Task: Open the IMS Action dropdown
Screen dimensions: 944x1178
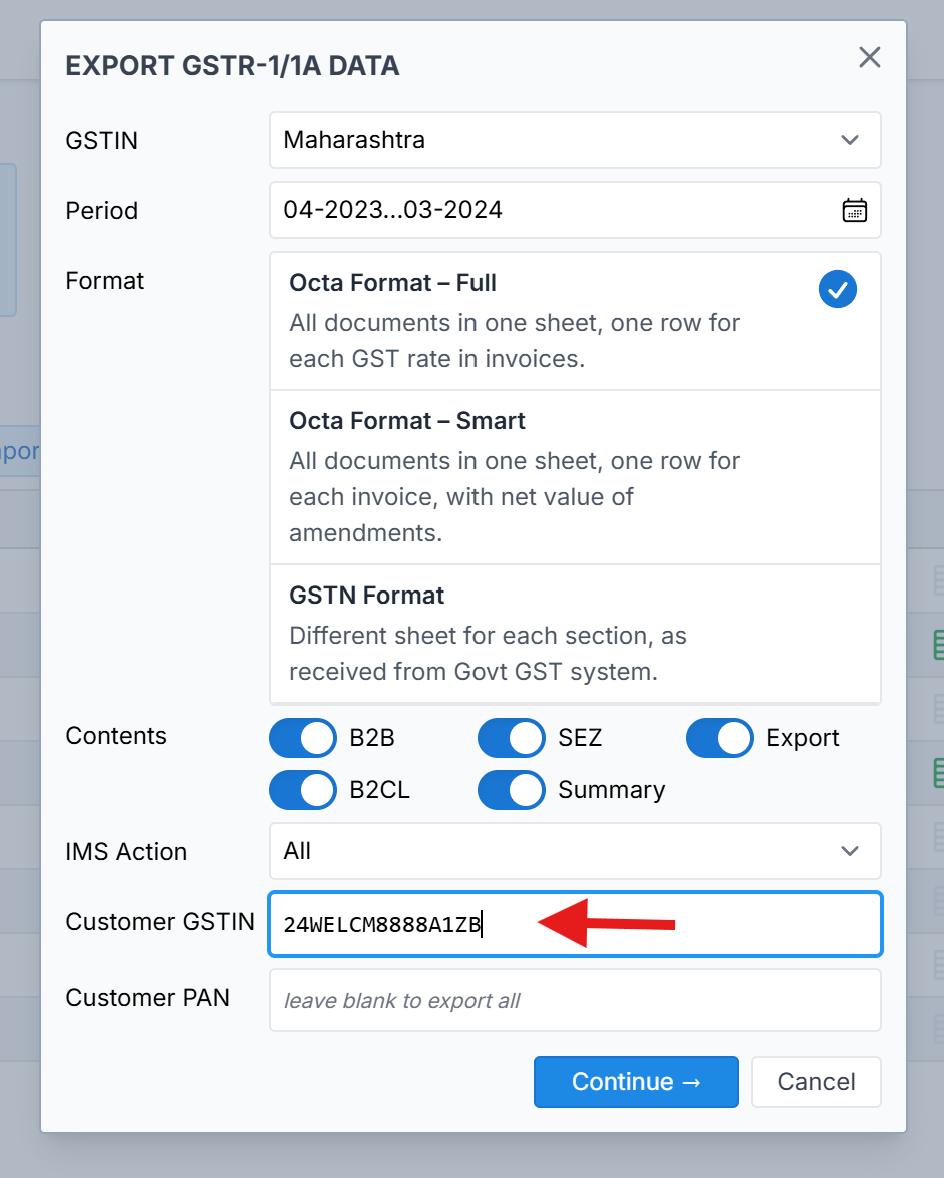Action: [x=574, y=851]
